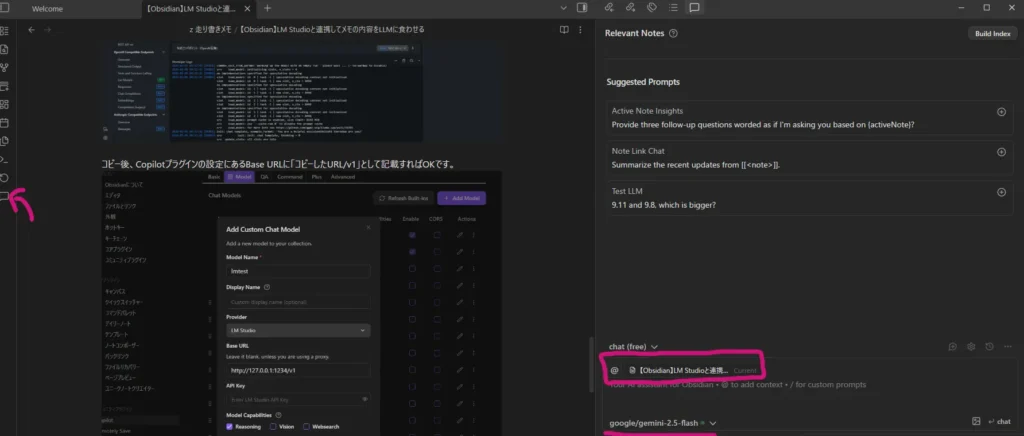Toggle the right sidebar panel
Image resolution: width=1024 pixels, height=436 pixels.
coord(583,8)
